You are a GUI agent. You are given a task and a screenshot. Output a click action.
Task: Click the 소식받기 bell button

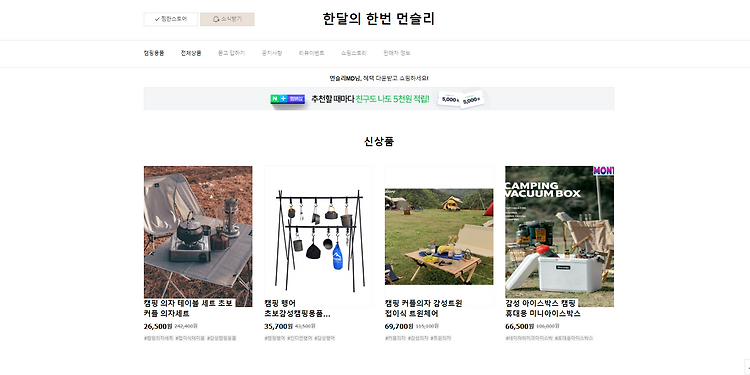227,19
